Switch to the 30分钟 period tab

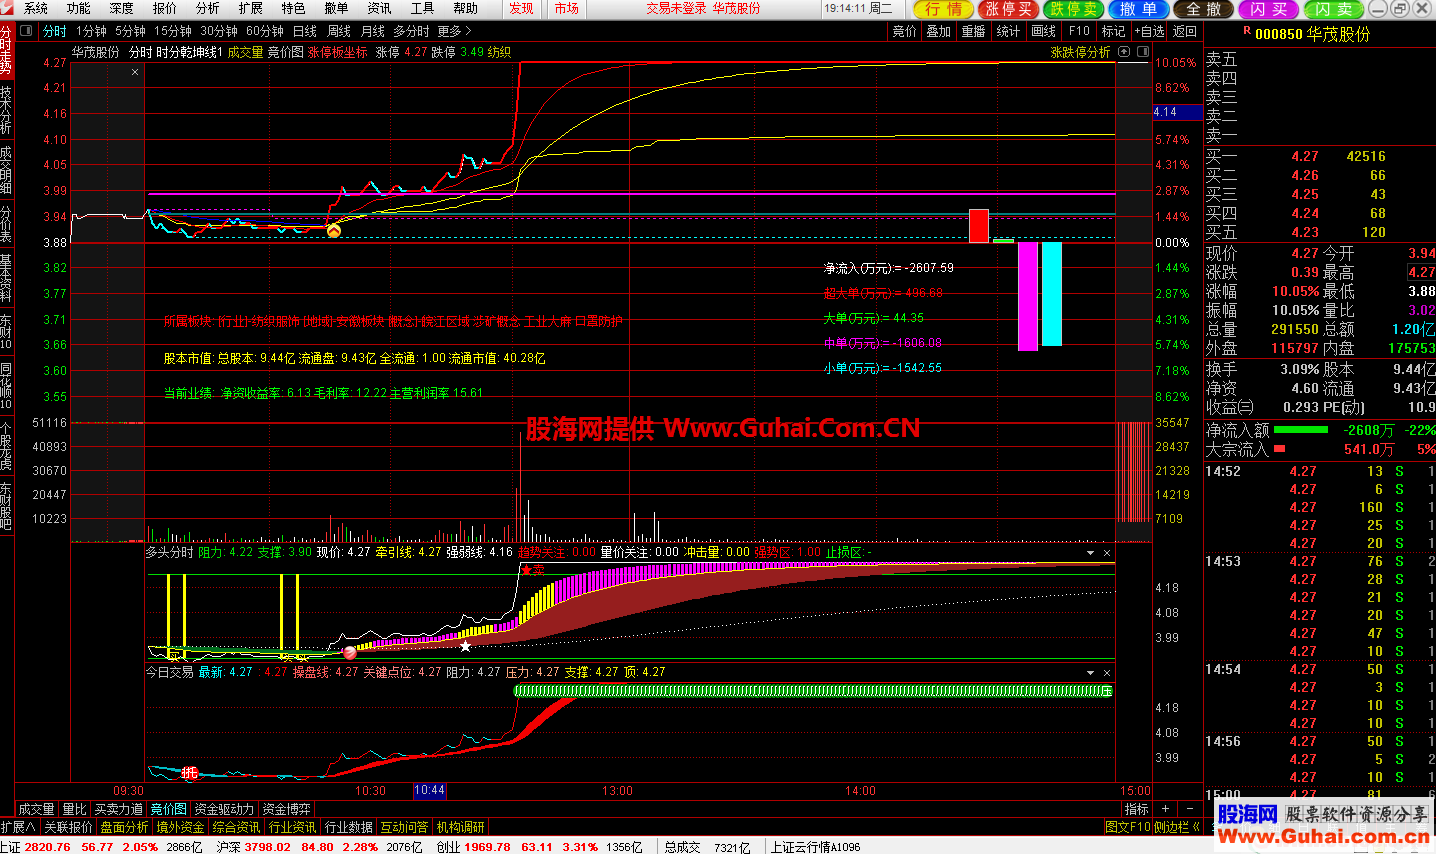point(219,31)
